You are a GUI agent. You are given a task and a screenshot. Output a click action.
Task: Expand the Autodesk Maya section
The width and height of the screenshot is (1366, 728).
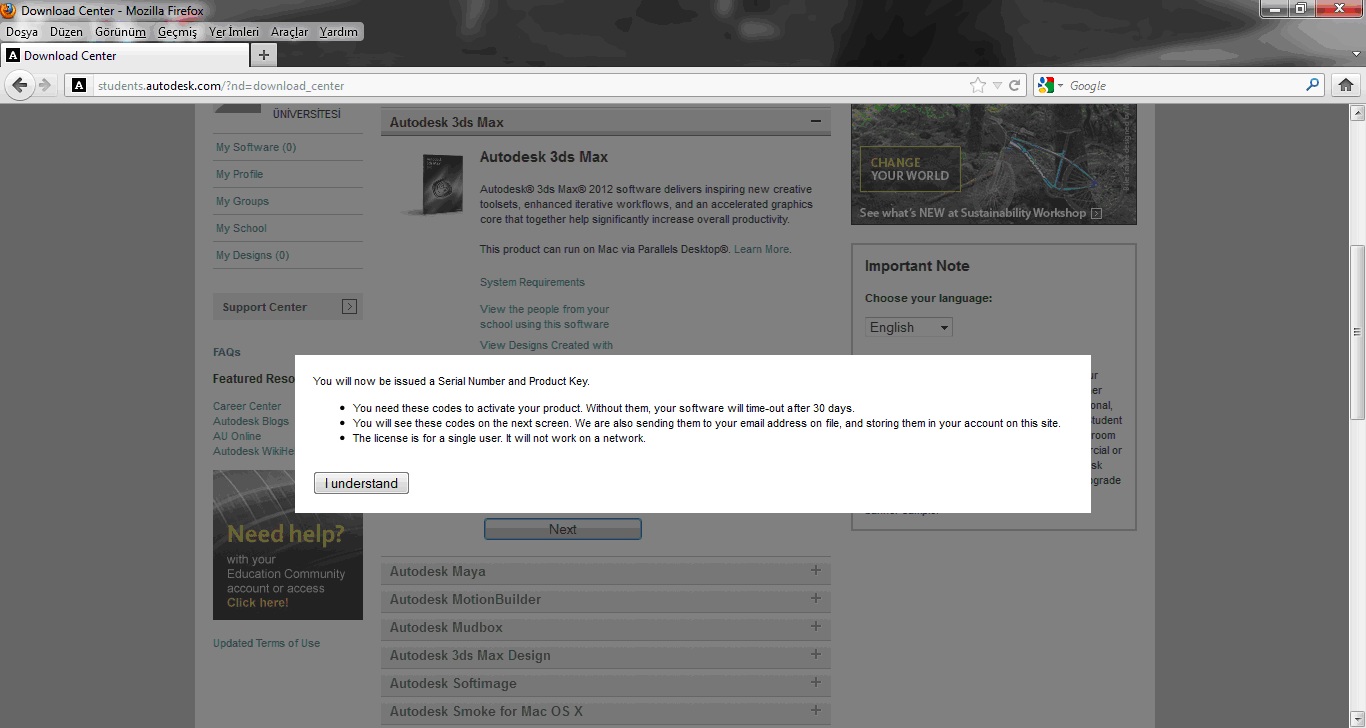[815, 571]
